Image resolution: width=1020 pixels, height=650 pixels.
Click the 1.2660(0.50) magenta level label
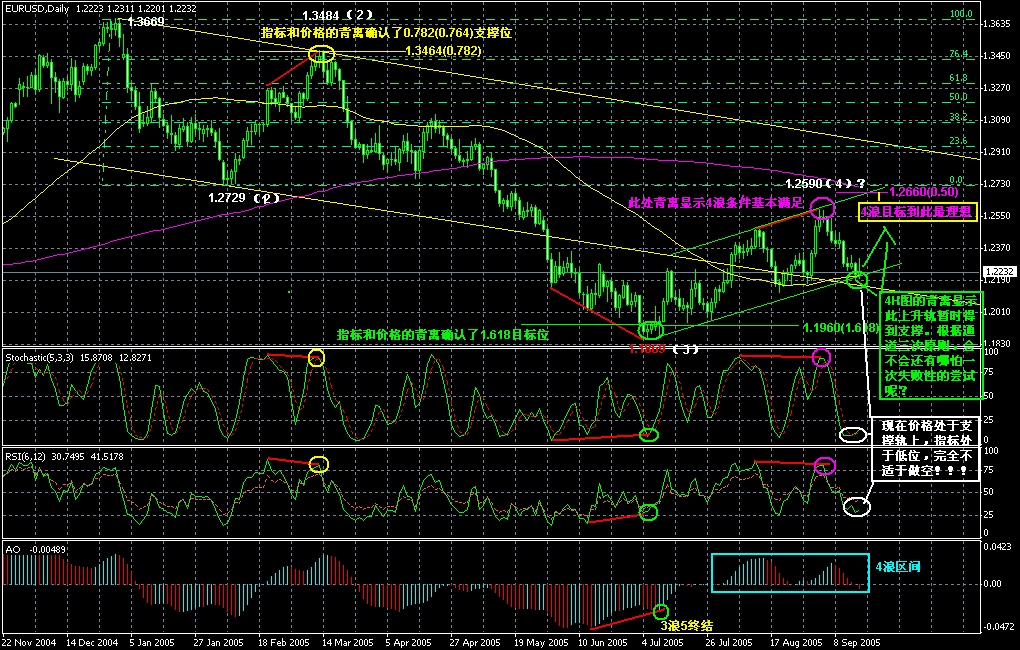[x=924, y=192]
